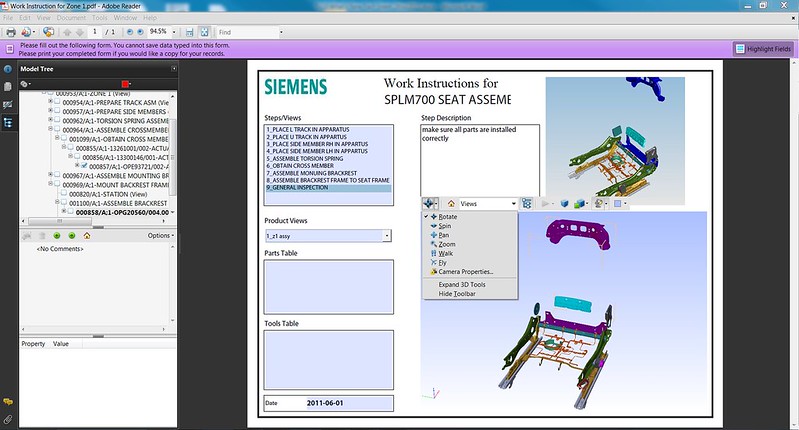Open the File menu
The image size is (799, 430).
pos(8,17)
